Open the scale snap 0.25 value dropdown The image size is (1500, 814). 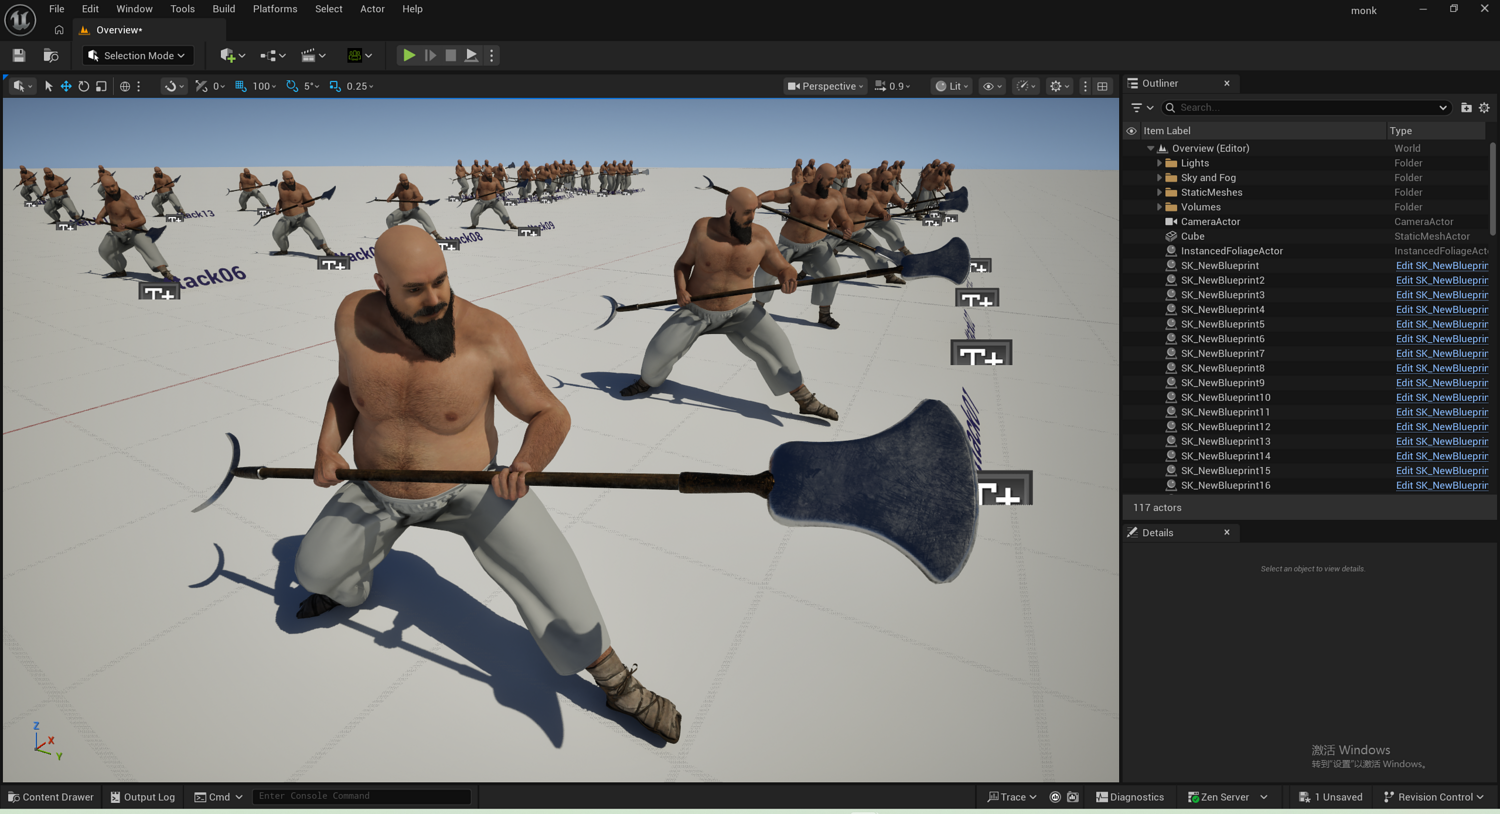pos(360,86)
